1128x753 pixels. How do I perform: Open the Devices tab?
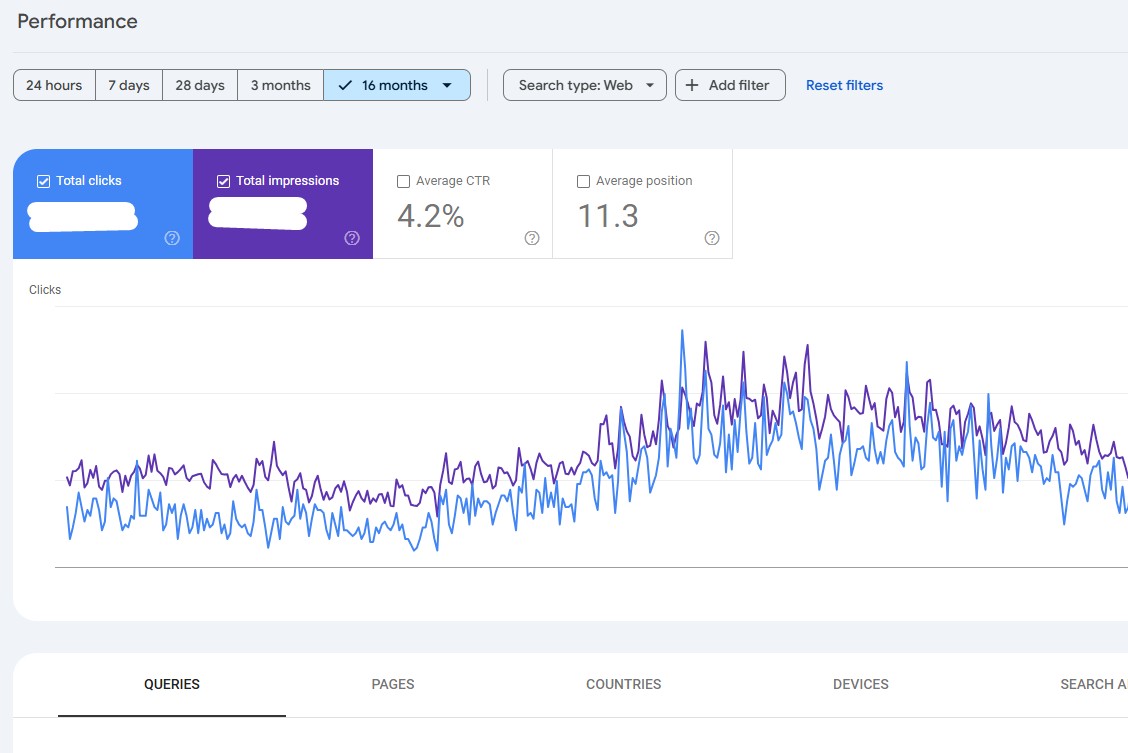click(x=860, y=684)
